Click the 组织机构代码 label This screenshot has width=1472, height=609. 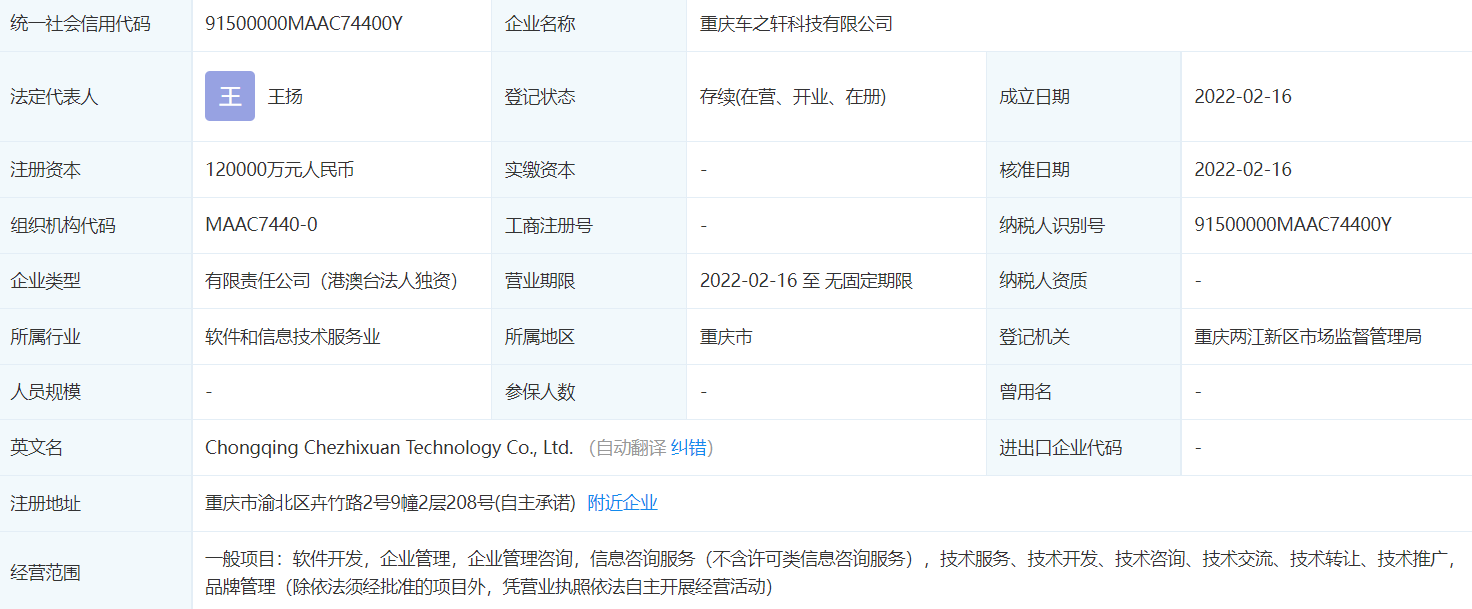click(63, 226)
